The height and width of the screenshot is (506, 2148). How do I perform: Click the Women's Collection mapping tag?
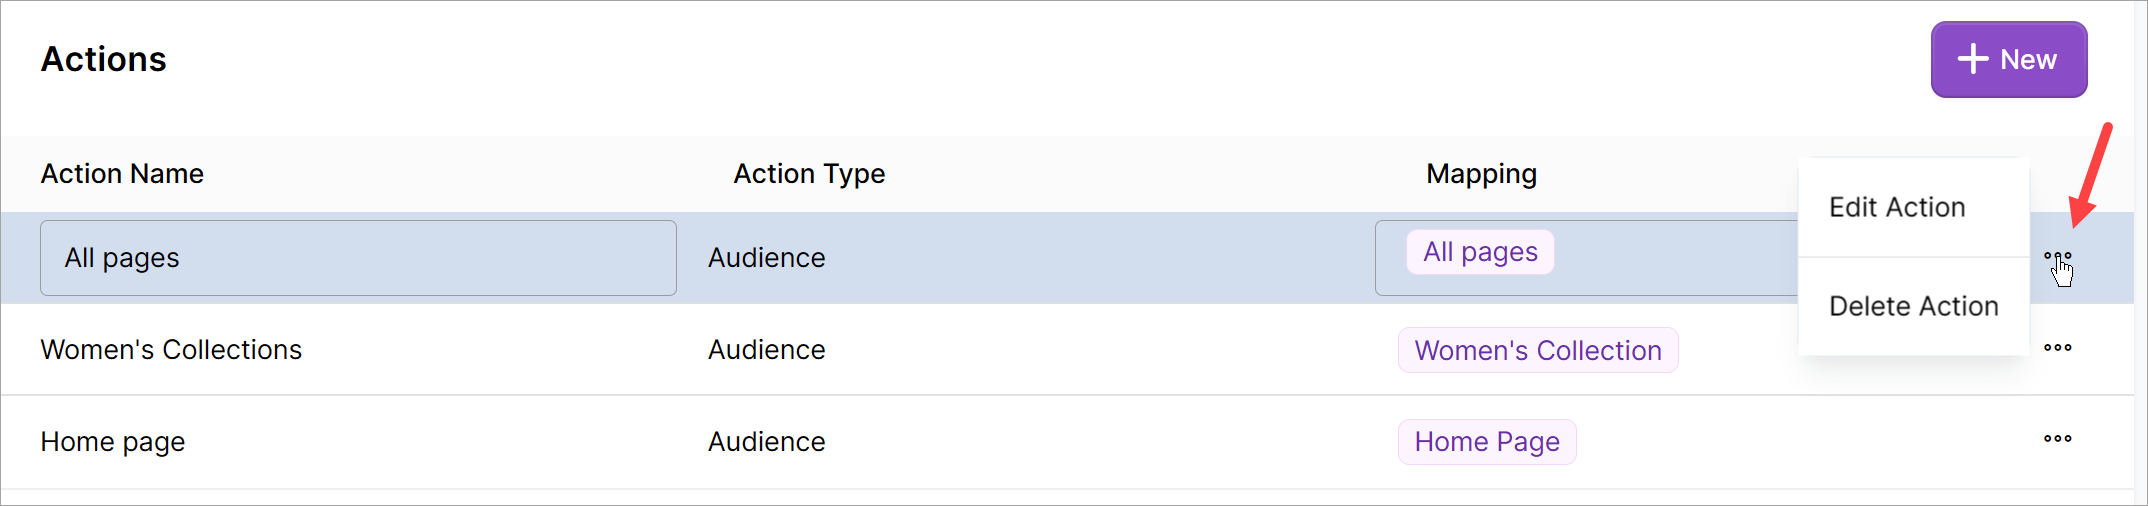1537,350
